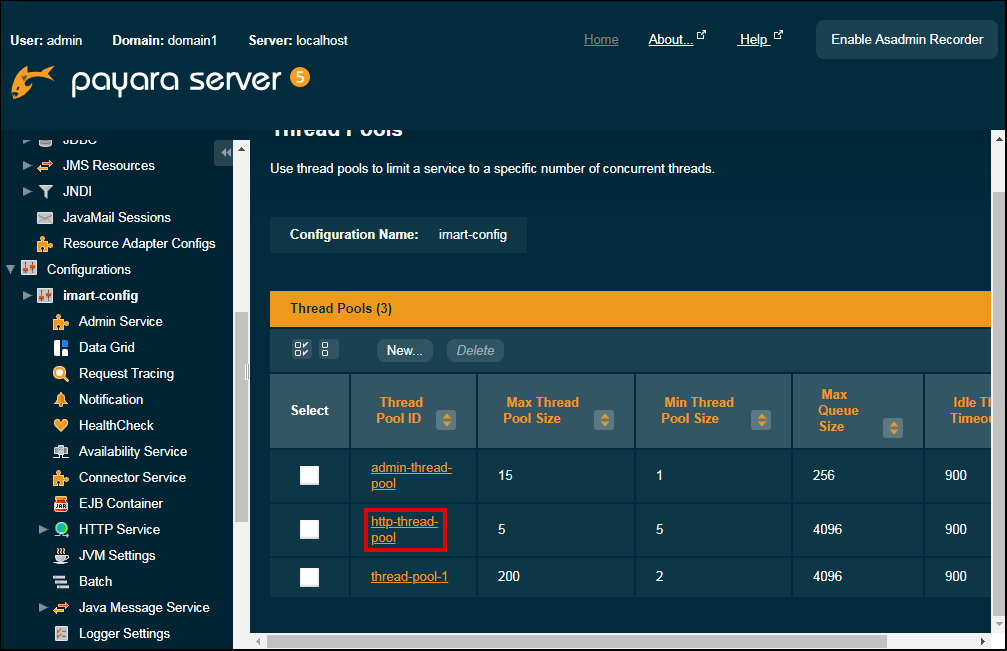Collapse the Configurations tree node
The image size is (1007, 651).
click(x=11, y=269)
